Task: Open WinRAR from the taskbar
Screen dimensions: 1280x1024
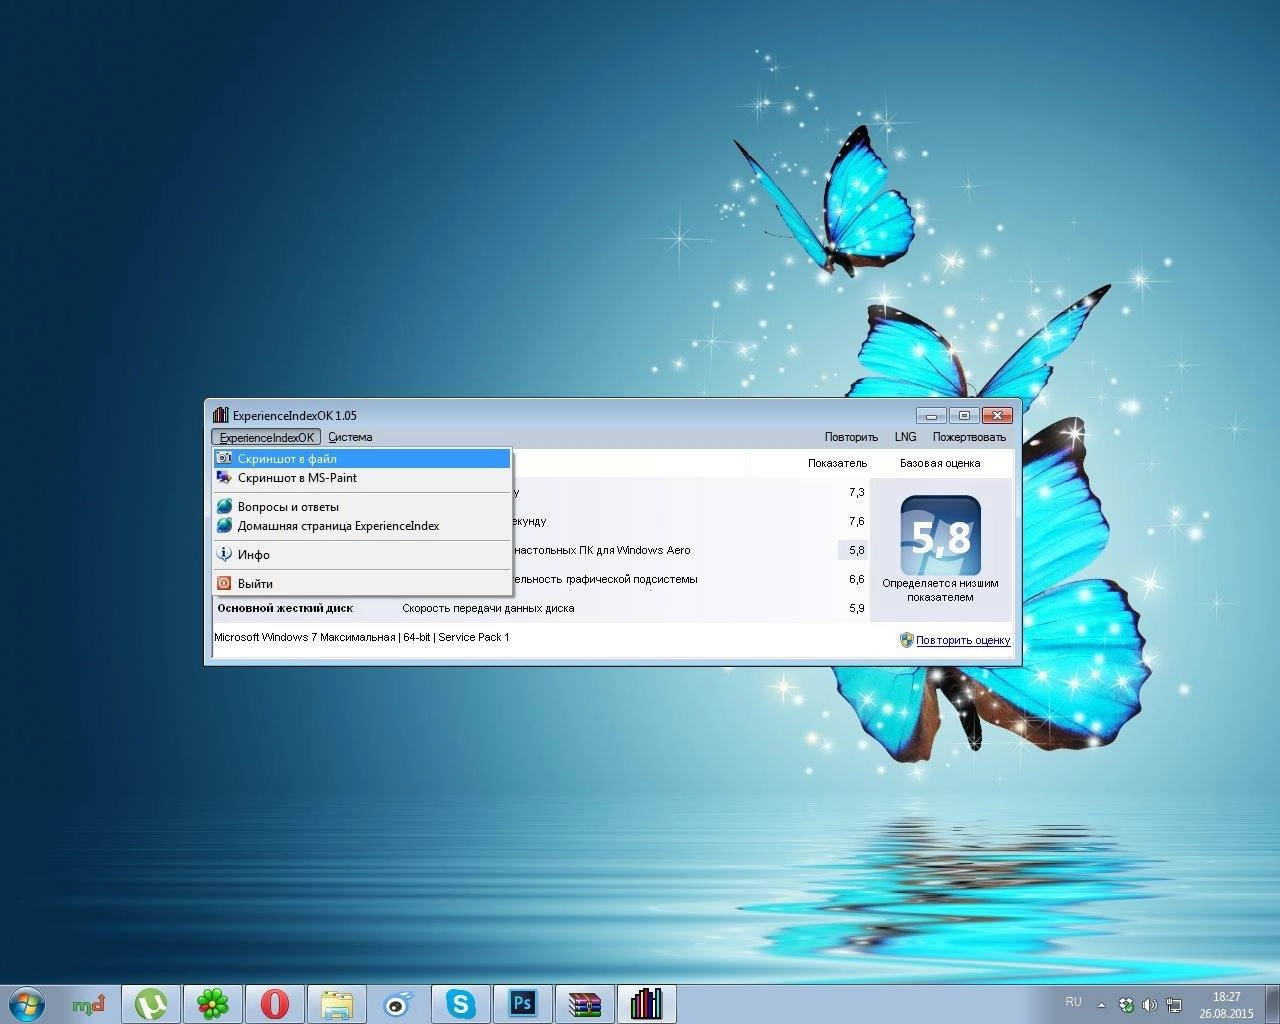Action: coord(585,1003)
